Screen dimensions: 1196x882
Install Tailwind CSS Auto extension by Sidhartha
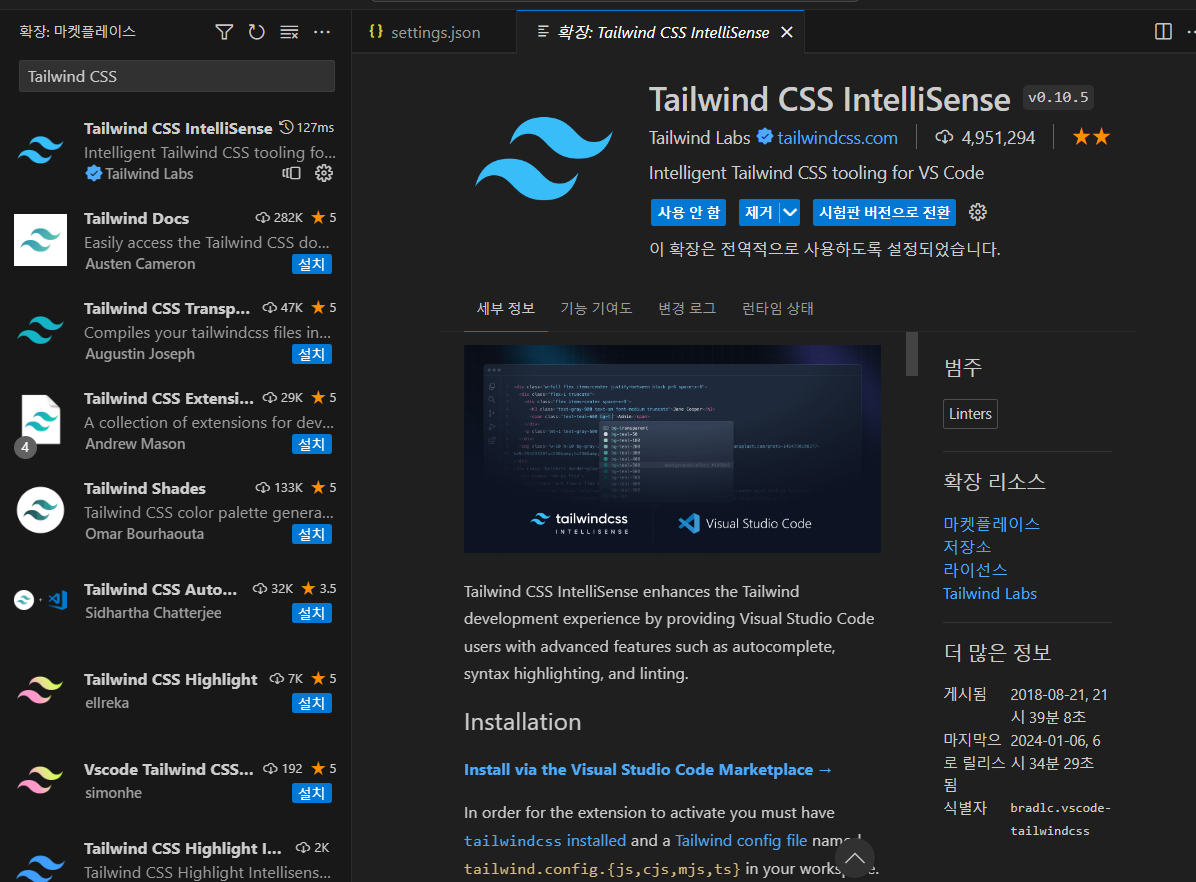click(x=311, y=613)
